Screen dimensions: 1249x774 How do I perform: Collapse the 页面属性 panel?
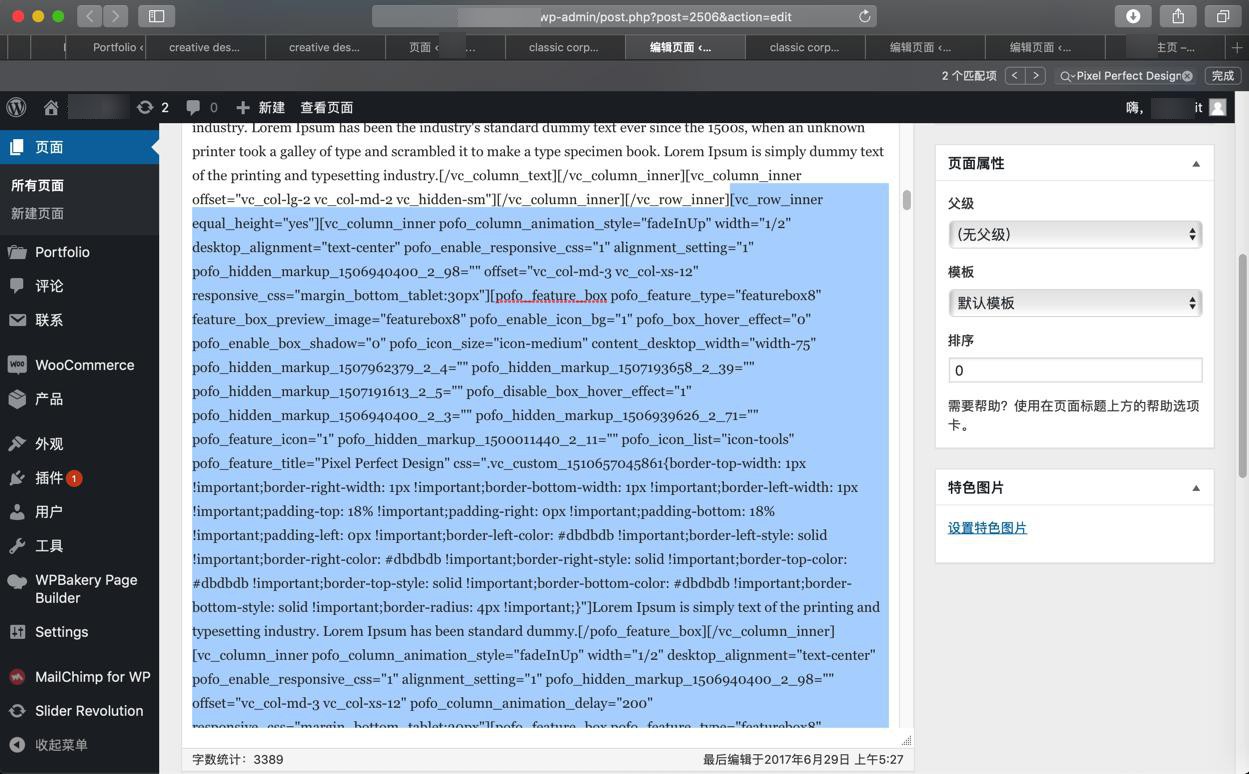1196,164
